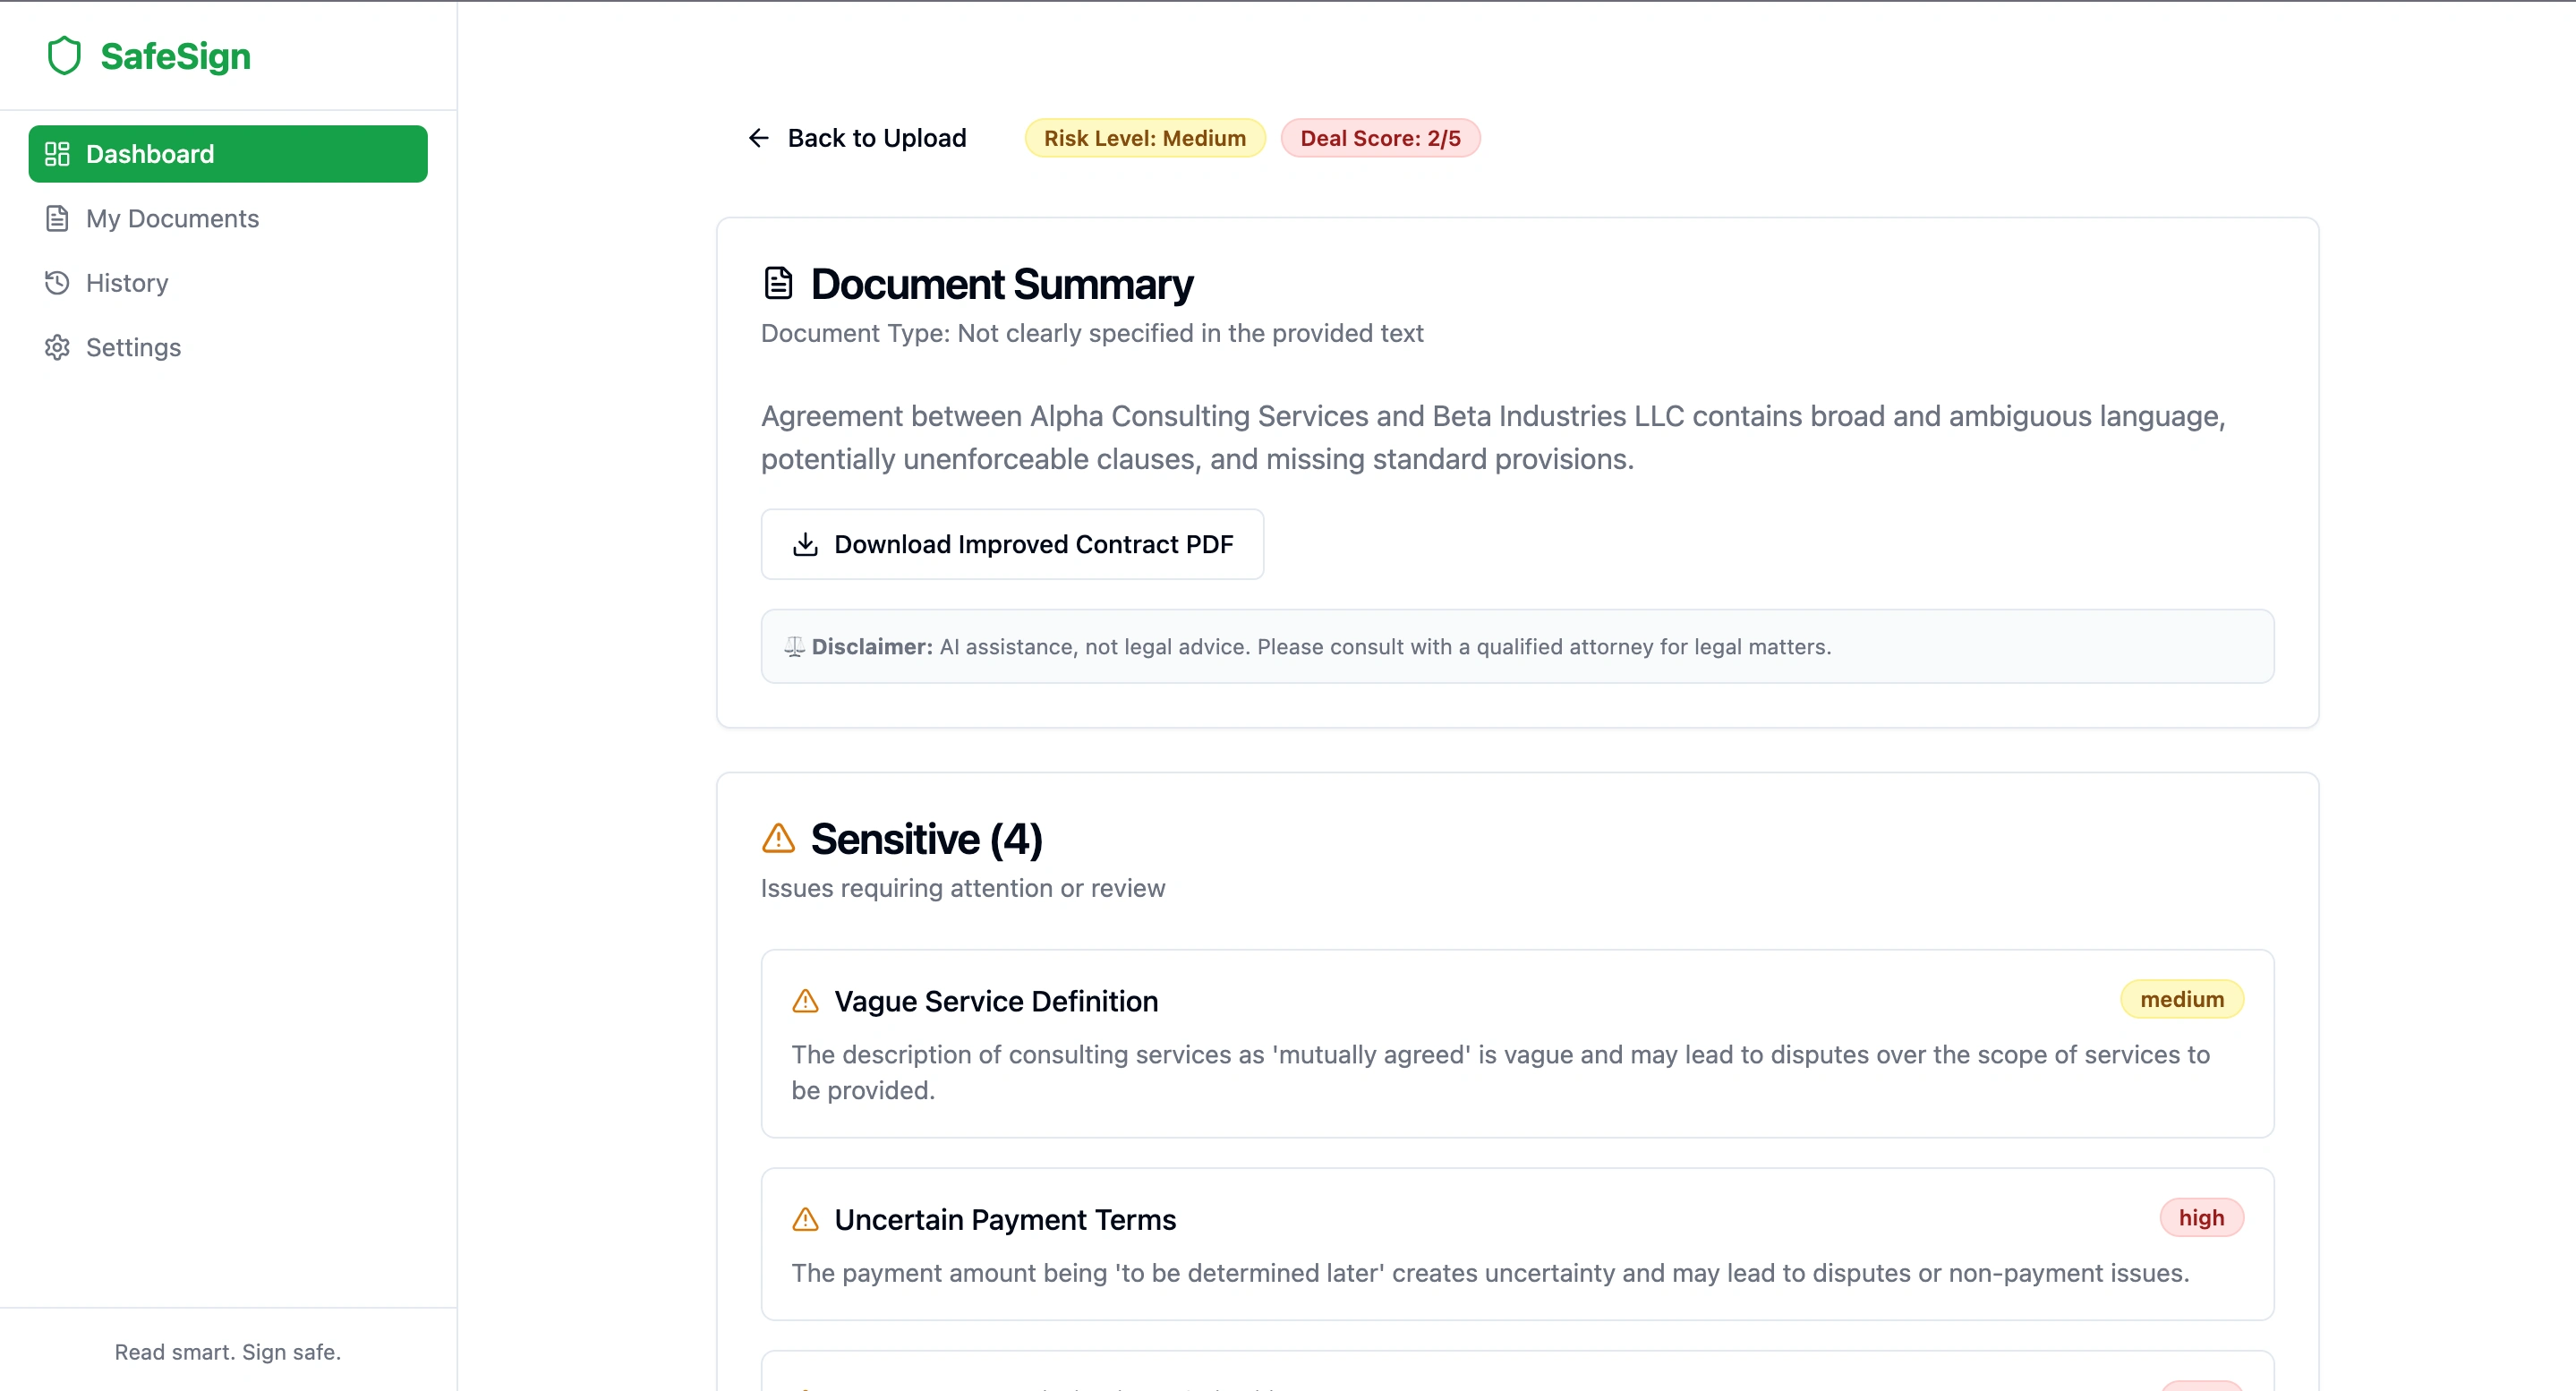Click the Document Summary page icon
This screenshot has height=1391, width=2576.
[x=778, y=283]
